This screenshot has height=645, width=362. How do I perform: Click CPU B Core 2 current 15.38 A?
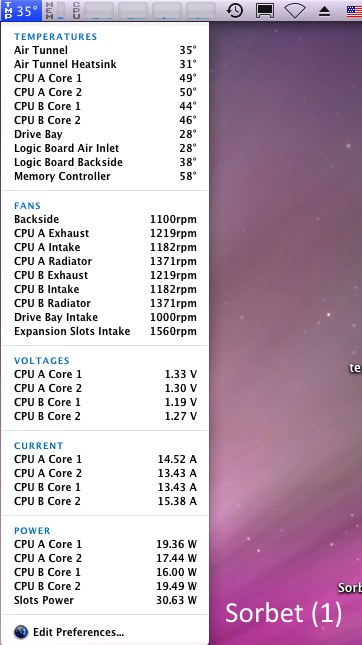click(x=105, y=501)
